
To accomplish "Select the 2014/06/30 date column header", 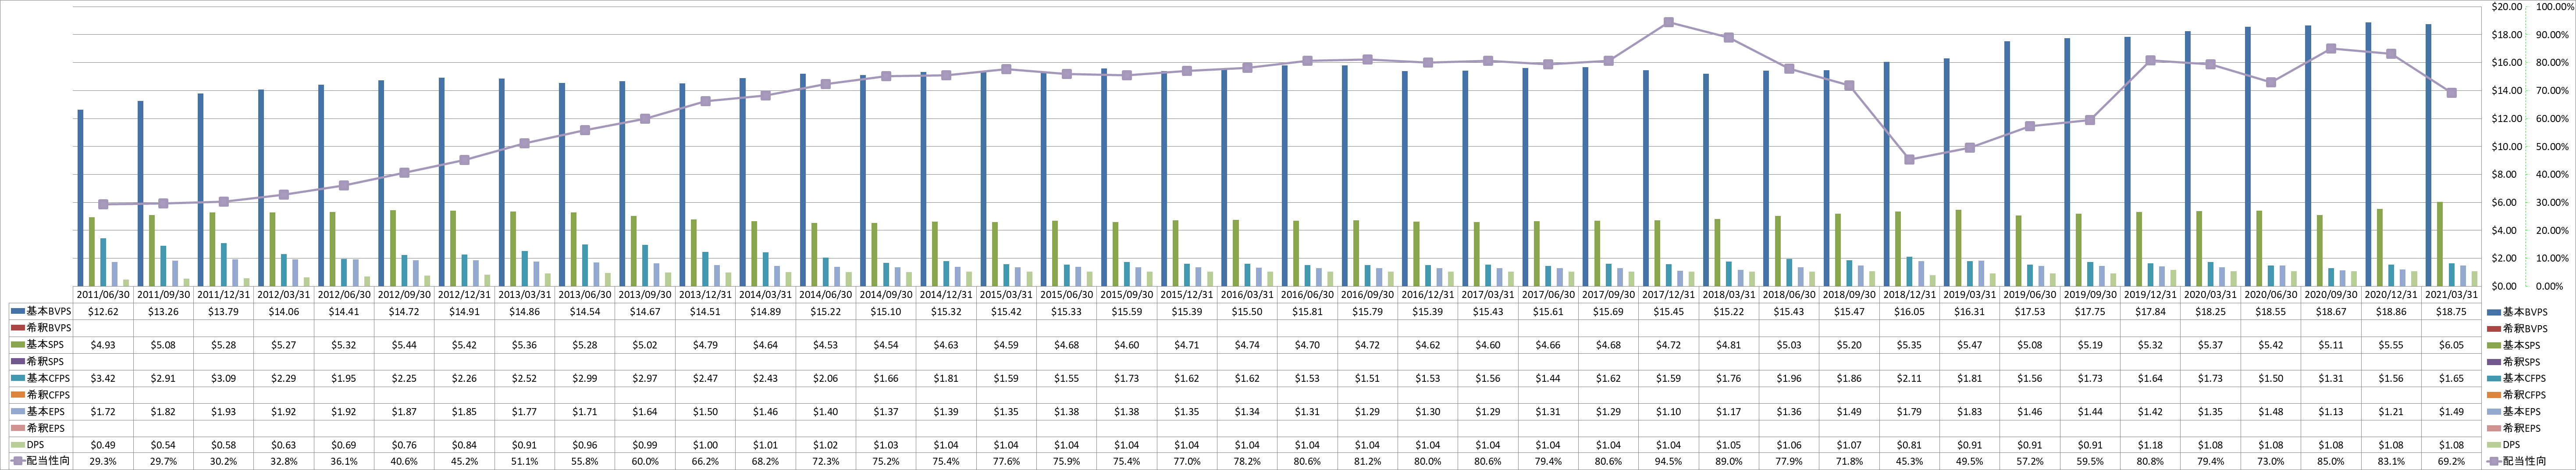I will (x=826, y=295).
